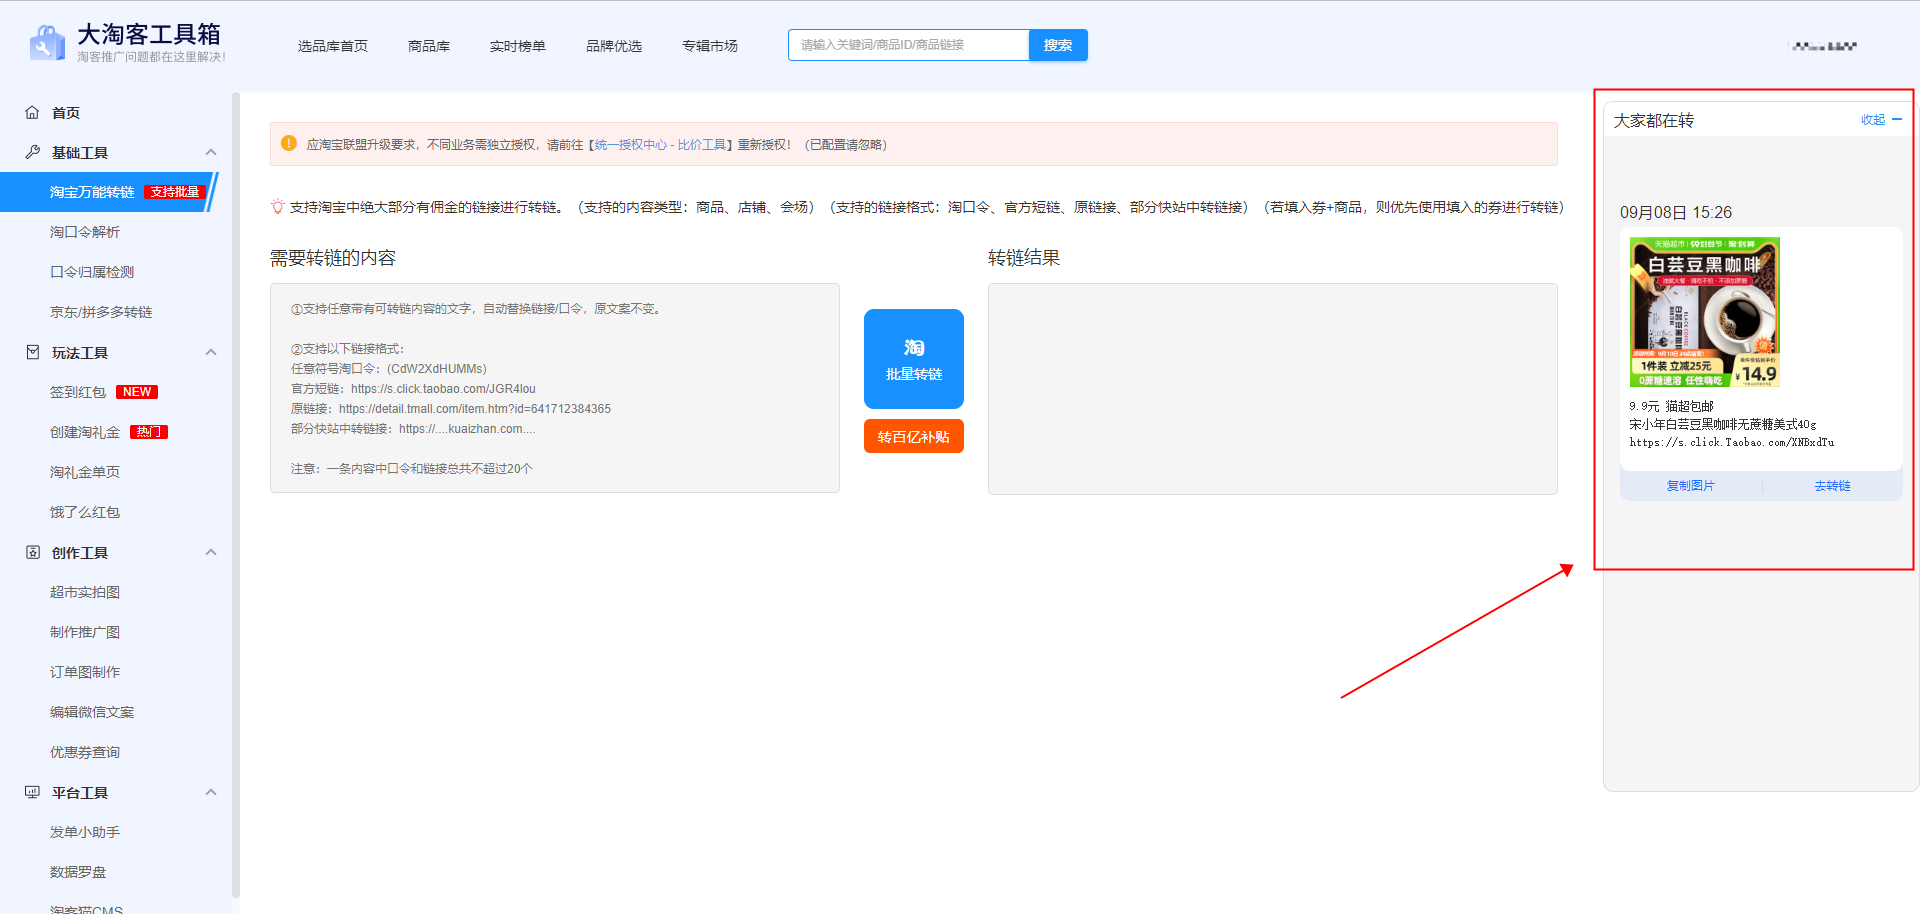Open the 商品库 top navigation tab

428,46
